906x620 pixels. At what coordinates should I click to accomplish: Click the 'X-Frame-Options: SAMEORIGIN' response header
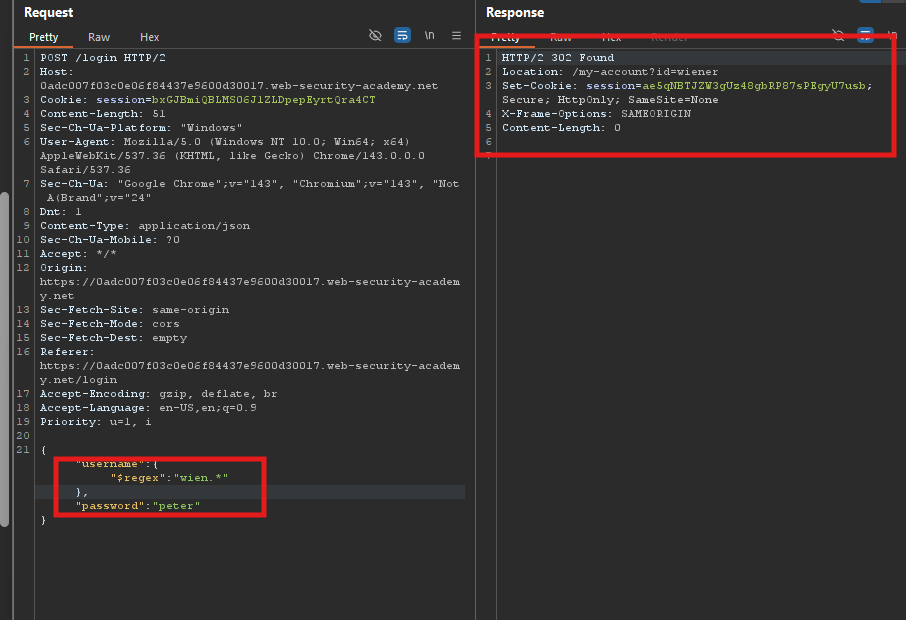click(596, 114)
